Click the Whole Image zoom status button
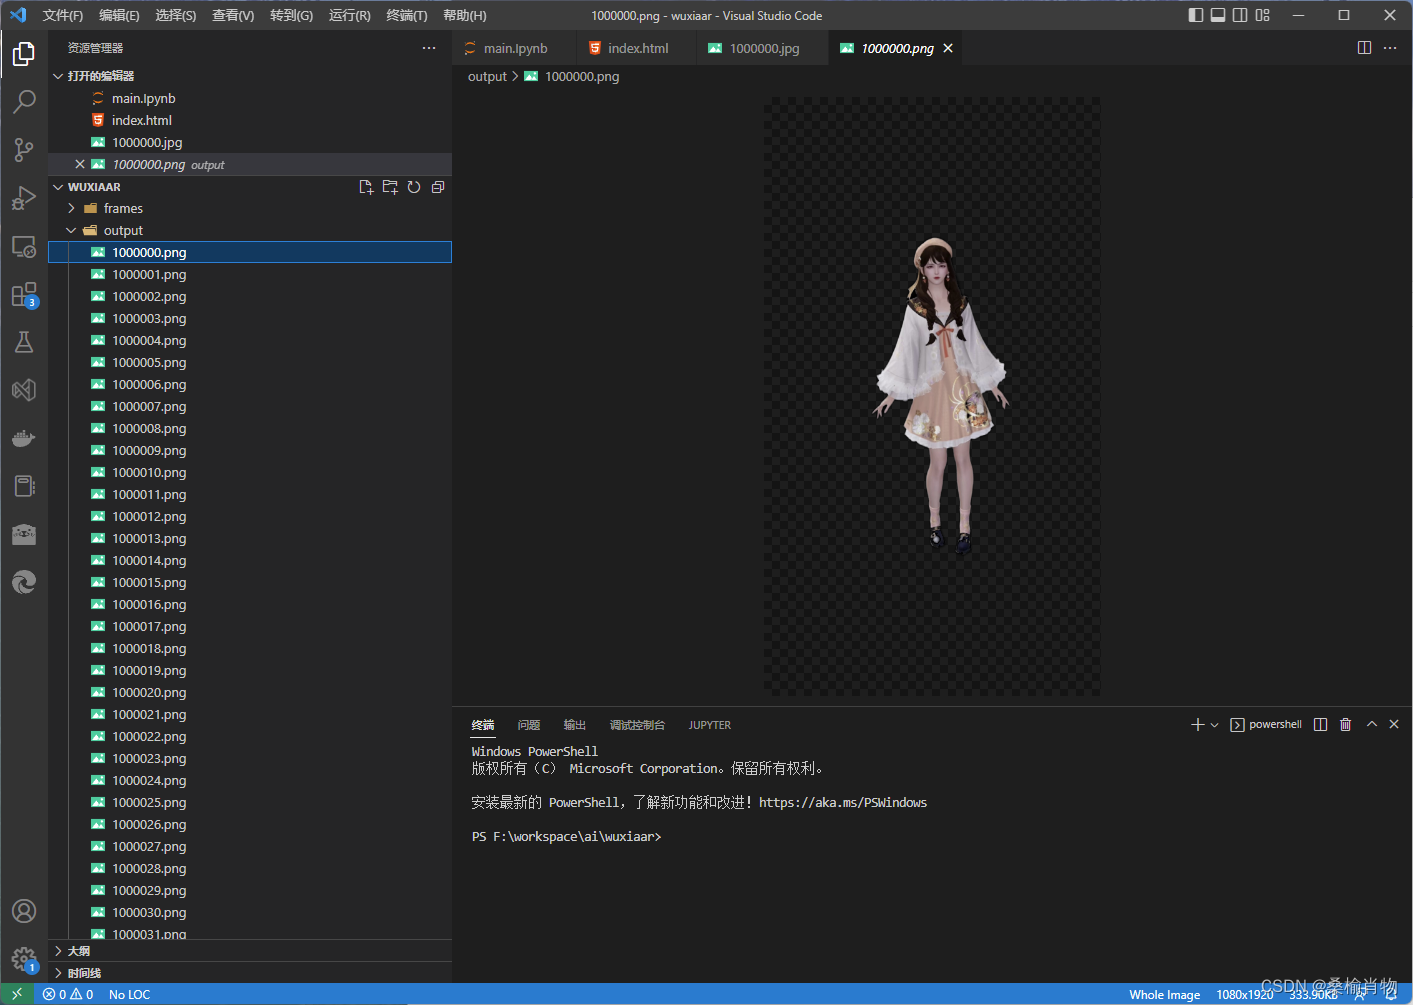Screen dimensions: 1413x1005 point(1164,994)
